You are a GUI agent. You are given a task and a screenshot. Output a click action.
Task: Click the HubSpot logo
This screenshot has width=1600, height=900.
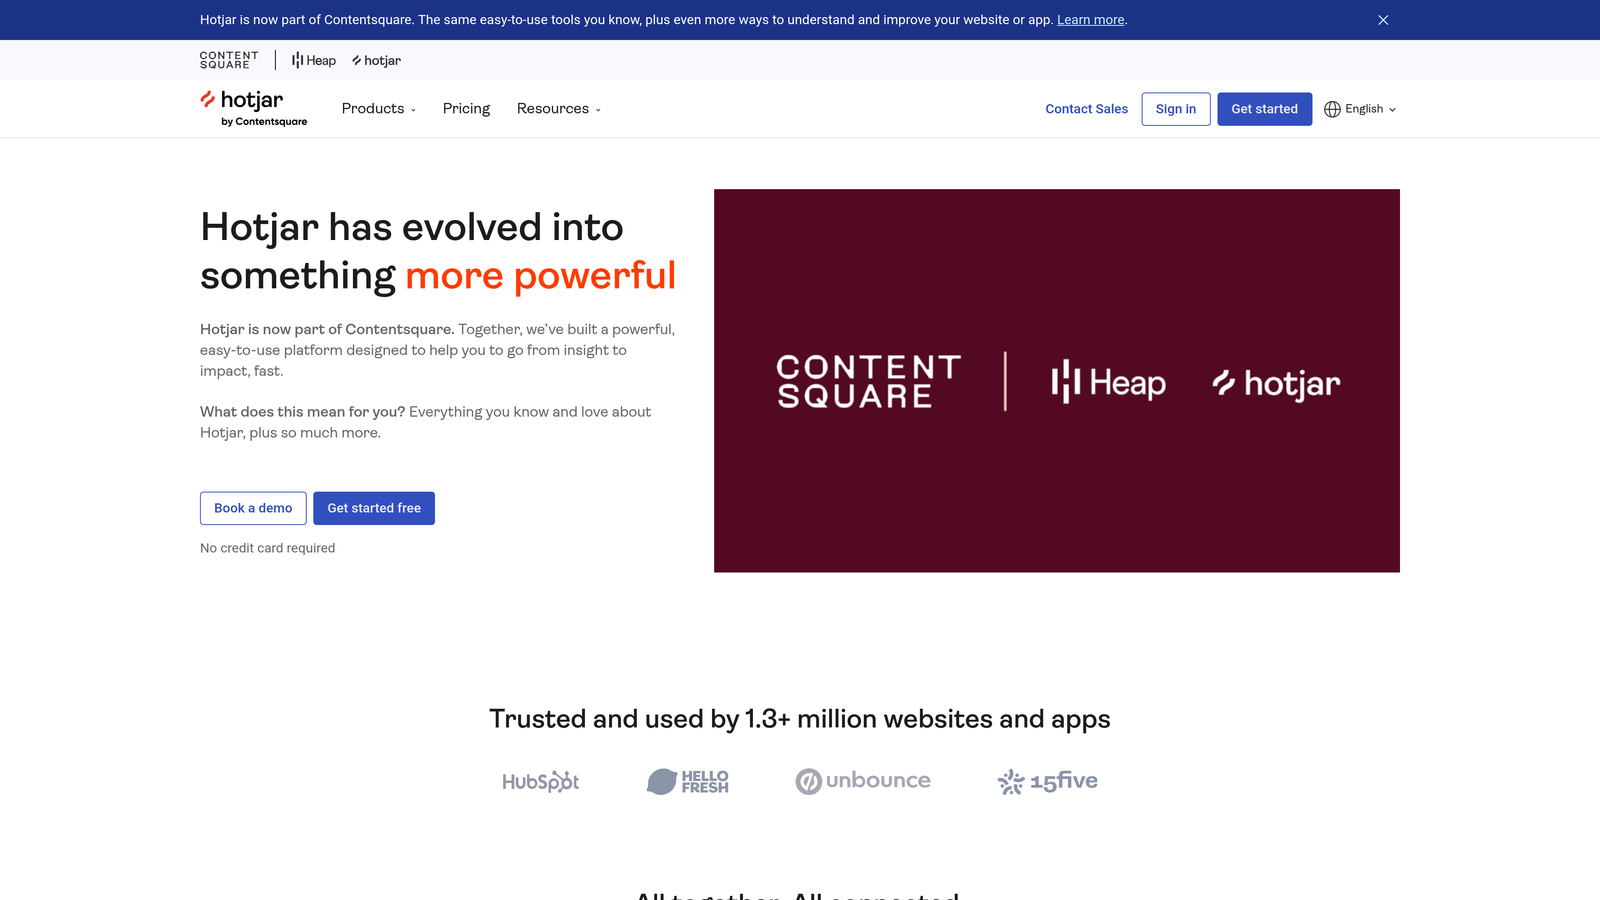coord(540,781)
